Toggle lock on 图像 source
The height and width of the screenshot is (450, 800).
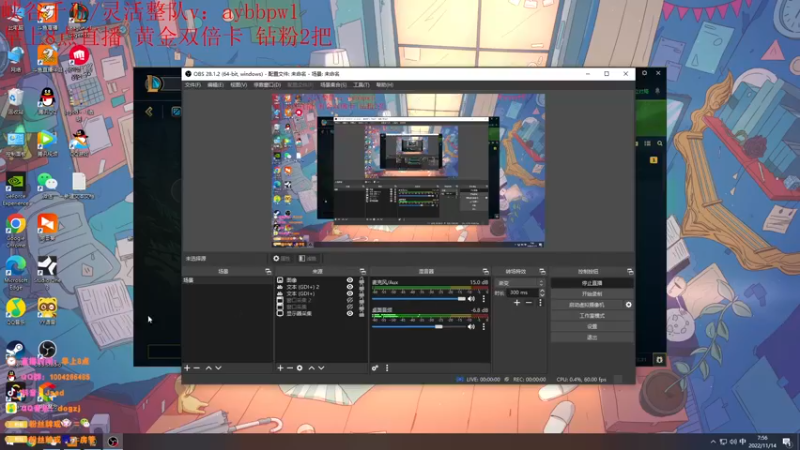[x=362, y=280]
